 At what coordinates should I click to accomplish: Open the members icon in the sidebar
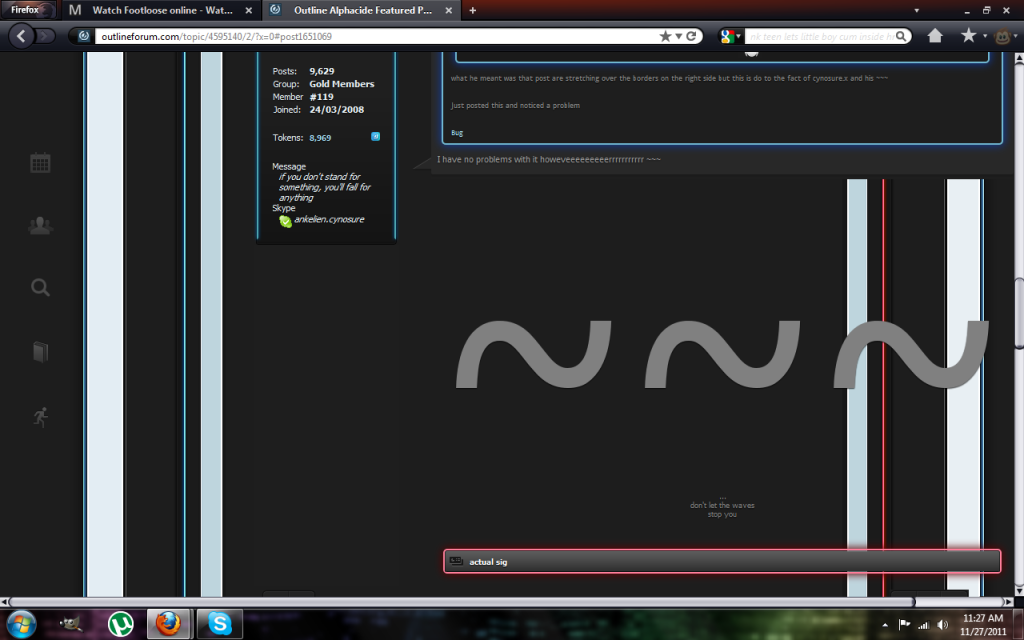coord(40,225)
